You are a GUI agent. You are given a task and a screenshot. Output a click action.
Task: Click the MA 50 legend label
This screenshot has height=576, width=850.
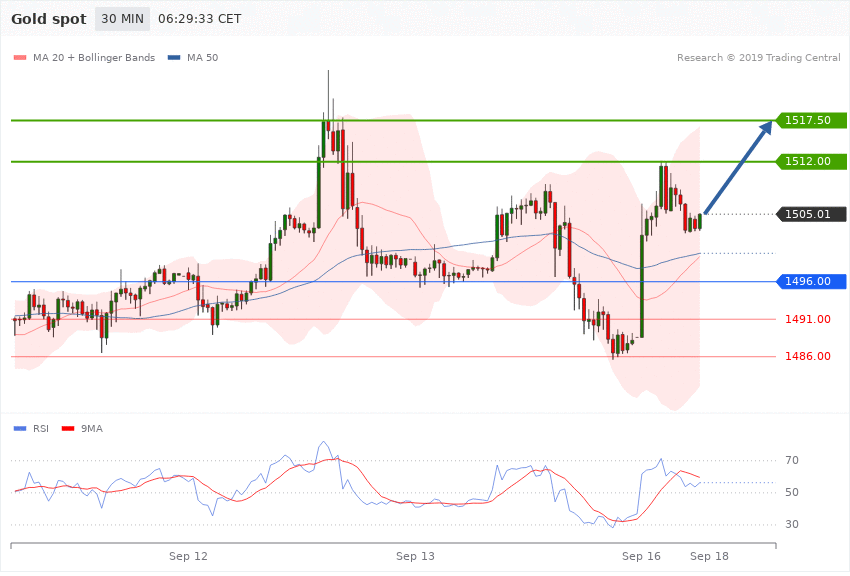click(203, 57)
